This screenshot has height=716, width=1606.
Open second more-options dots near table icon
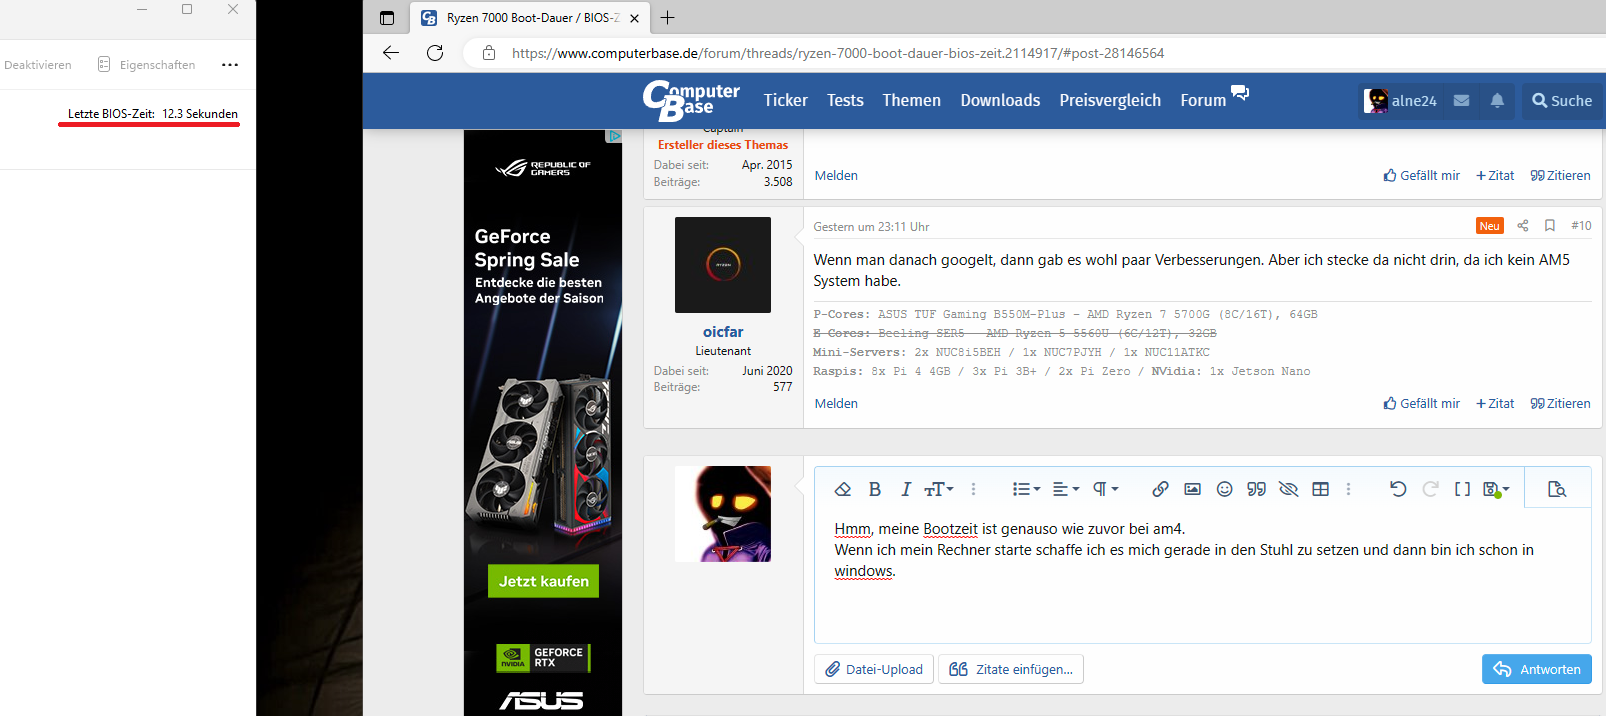pyautogui.click(x=1348, y=489)
